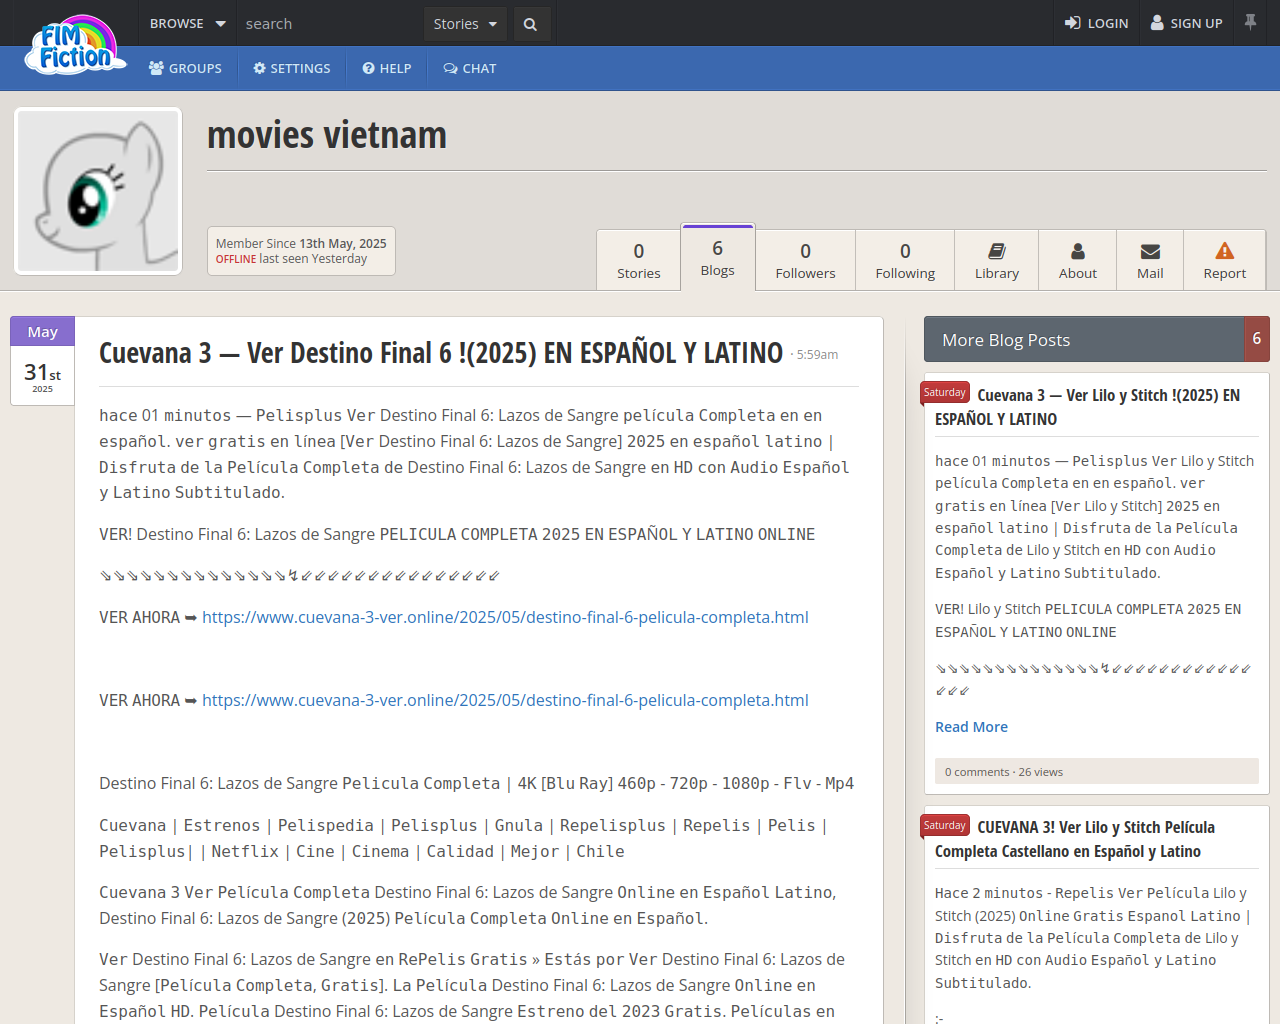Click the Member Since 13th May, 2025 box
Image resolution: width=1280 pixels, height=1024 pixels.
click(x=301, y=251)
